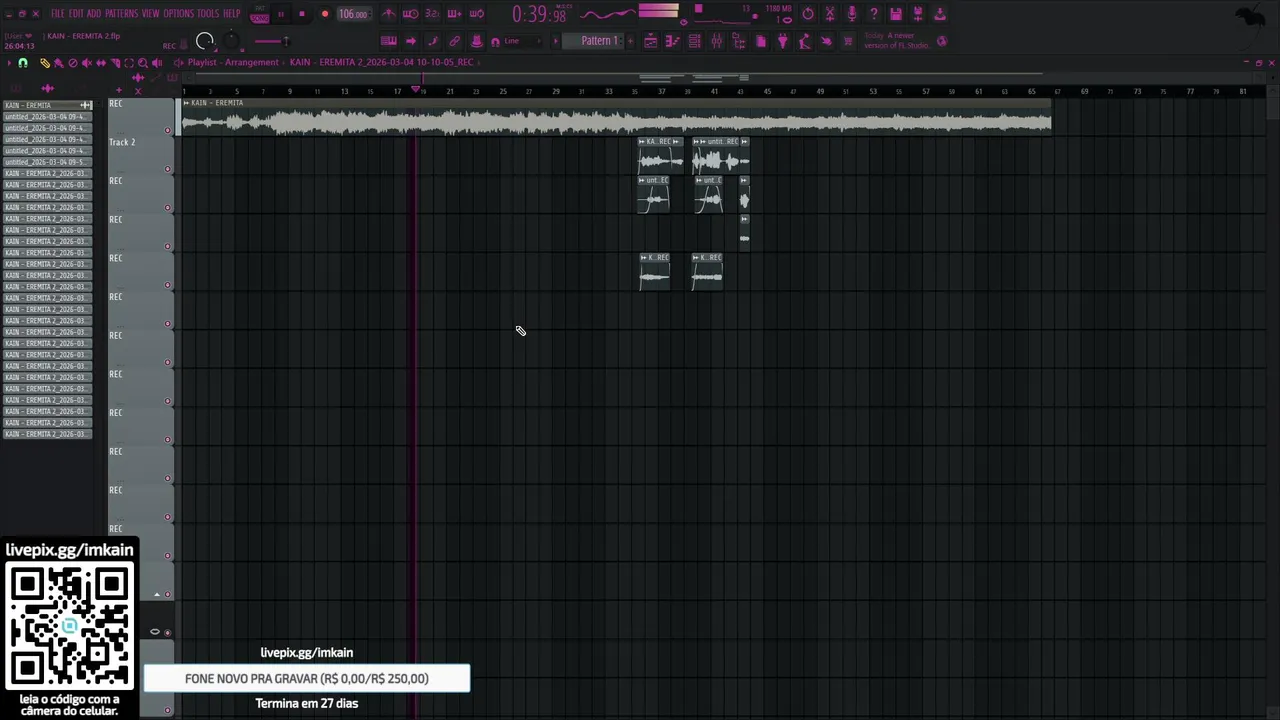Viewport: 1280px width, 720px height.
Task: Open the Channel rack view icon
Action: (x=694, y=41)
